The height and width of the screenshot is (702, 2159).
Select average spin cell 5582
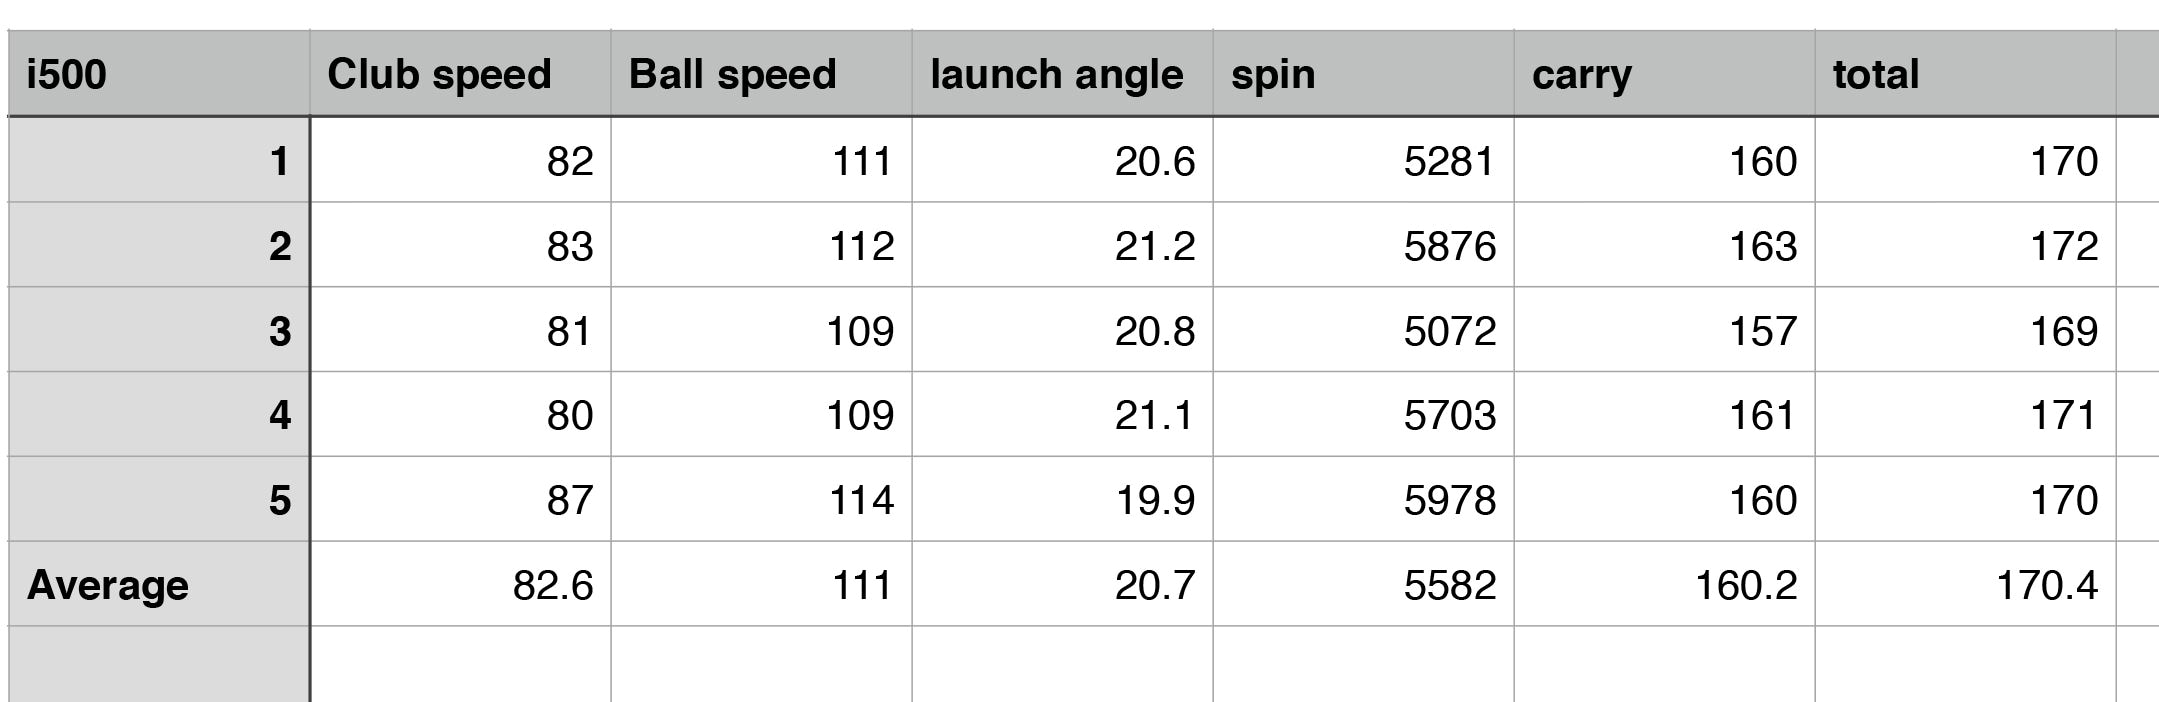tap(1363, 585)
